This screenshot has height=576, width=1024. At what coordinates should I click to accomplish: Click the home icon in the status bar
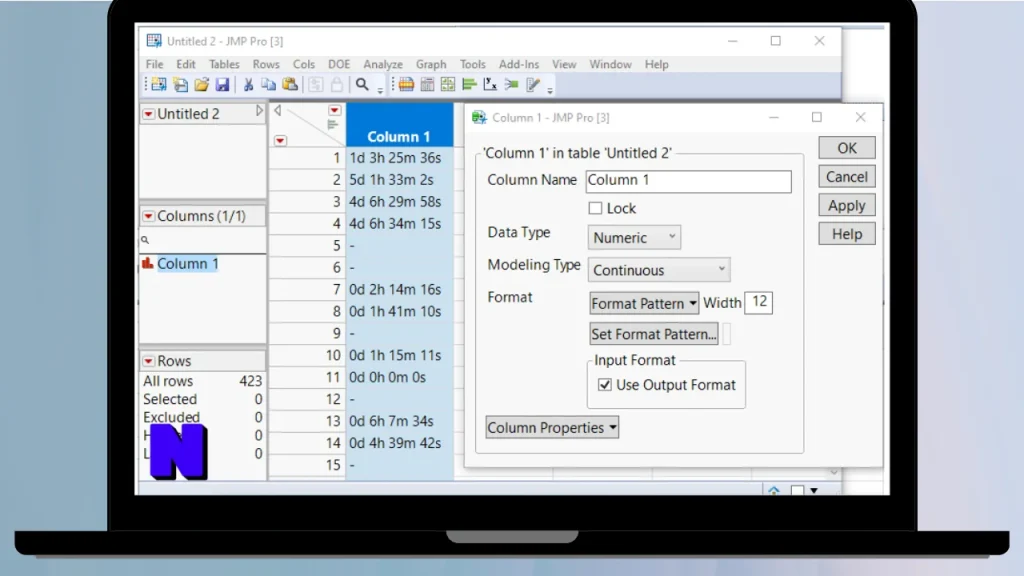point(774,490)
